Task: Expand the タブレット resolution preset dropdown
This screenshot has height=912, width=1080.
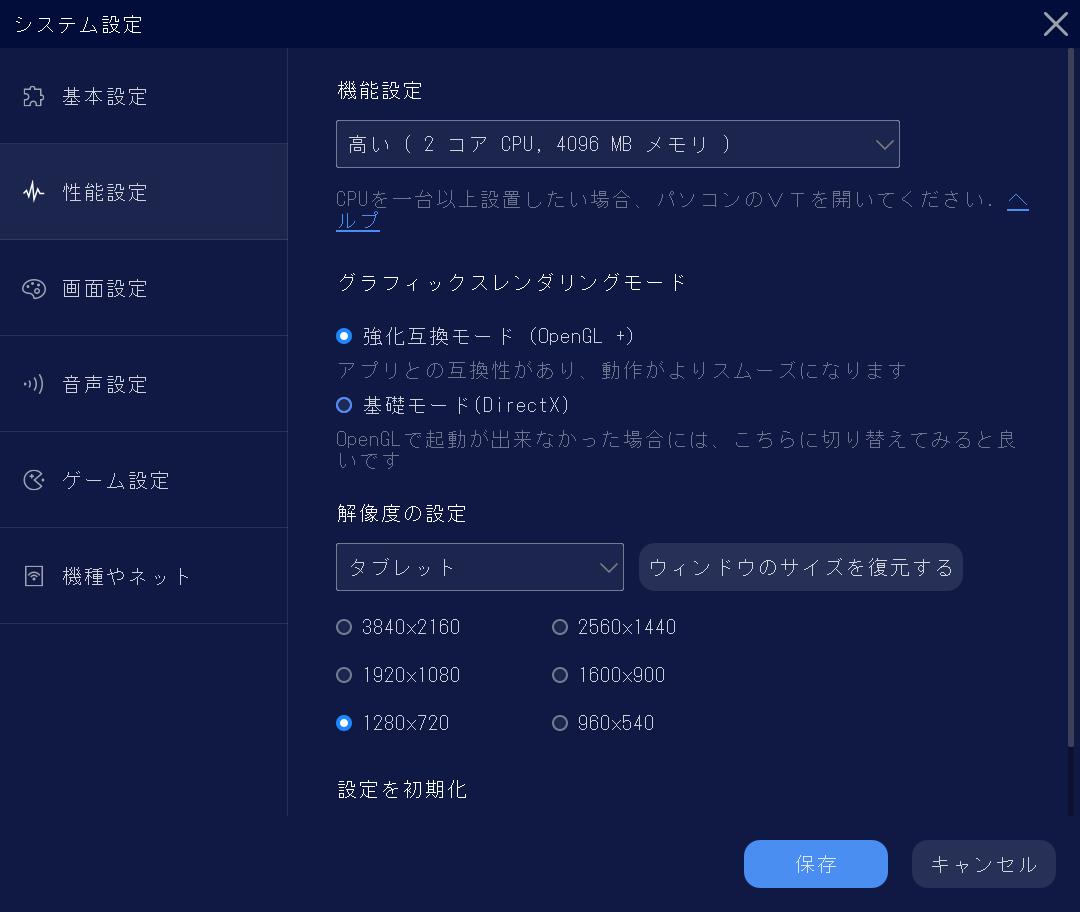Action: tap(479, 566)
